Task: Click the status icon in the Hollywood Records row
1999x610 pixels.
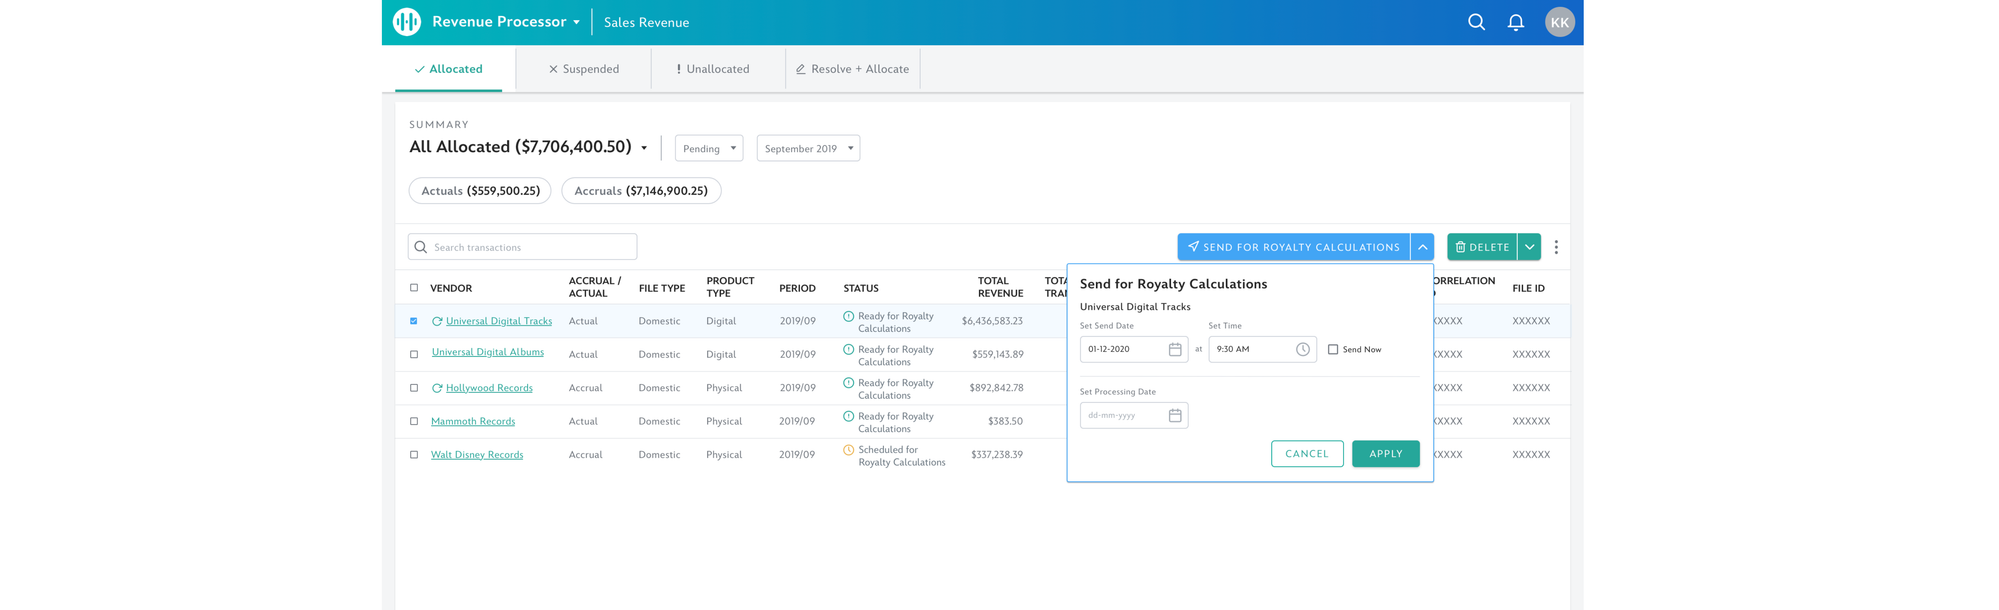Action: (x=849, y=383)
